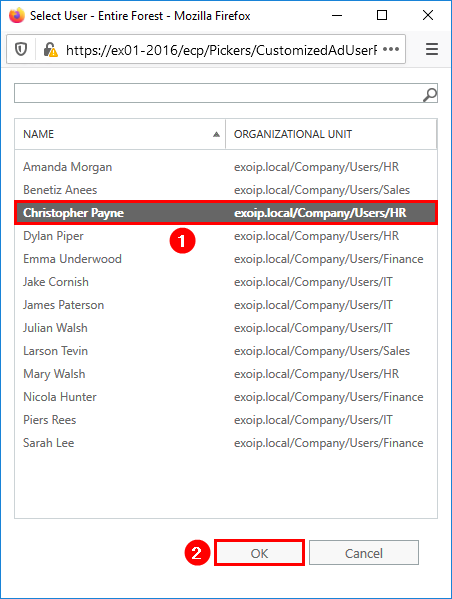Open the Firefox hamburger menu
This screenshot has width=452, height=599.
pos(432,49)
